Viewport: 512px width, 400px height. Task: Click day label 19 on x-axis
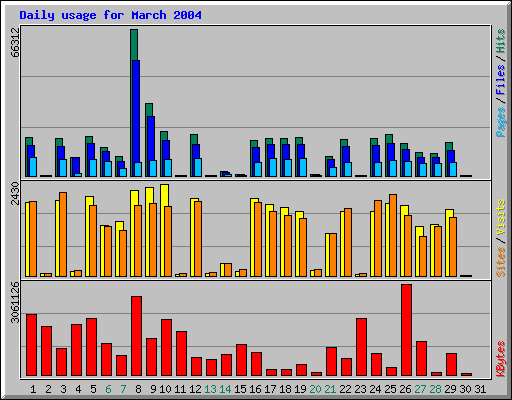pyautogui.click(x=300, y=389)
